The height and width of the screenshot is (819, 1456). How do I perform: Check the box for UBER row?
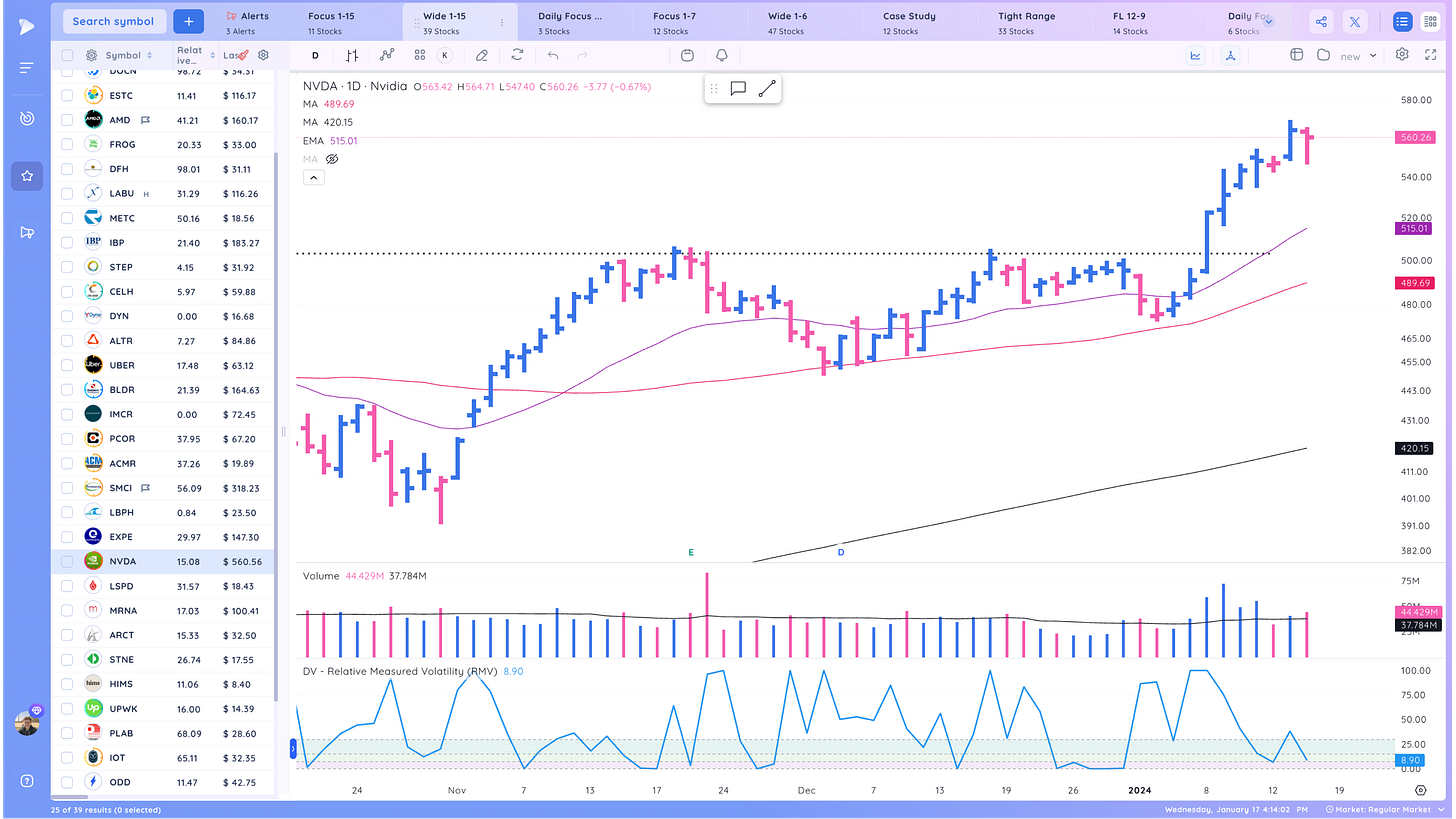pyautogui.click(x=67, y=365)
